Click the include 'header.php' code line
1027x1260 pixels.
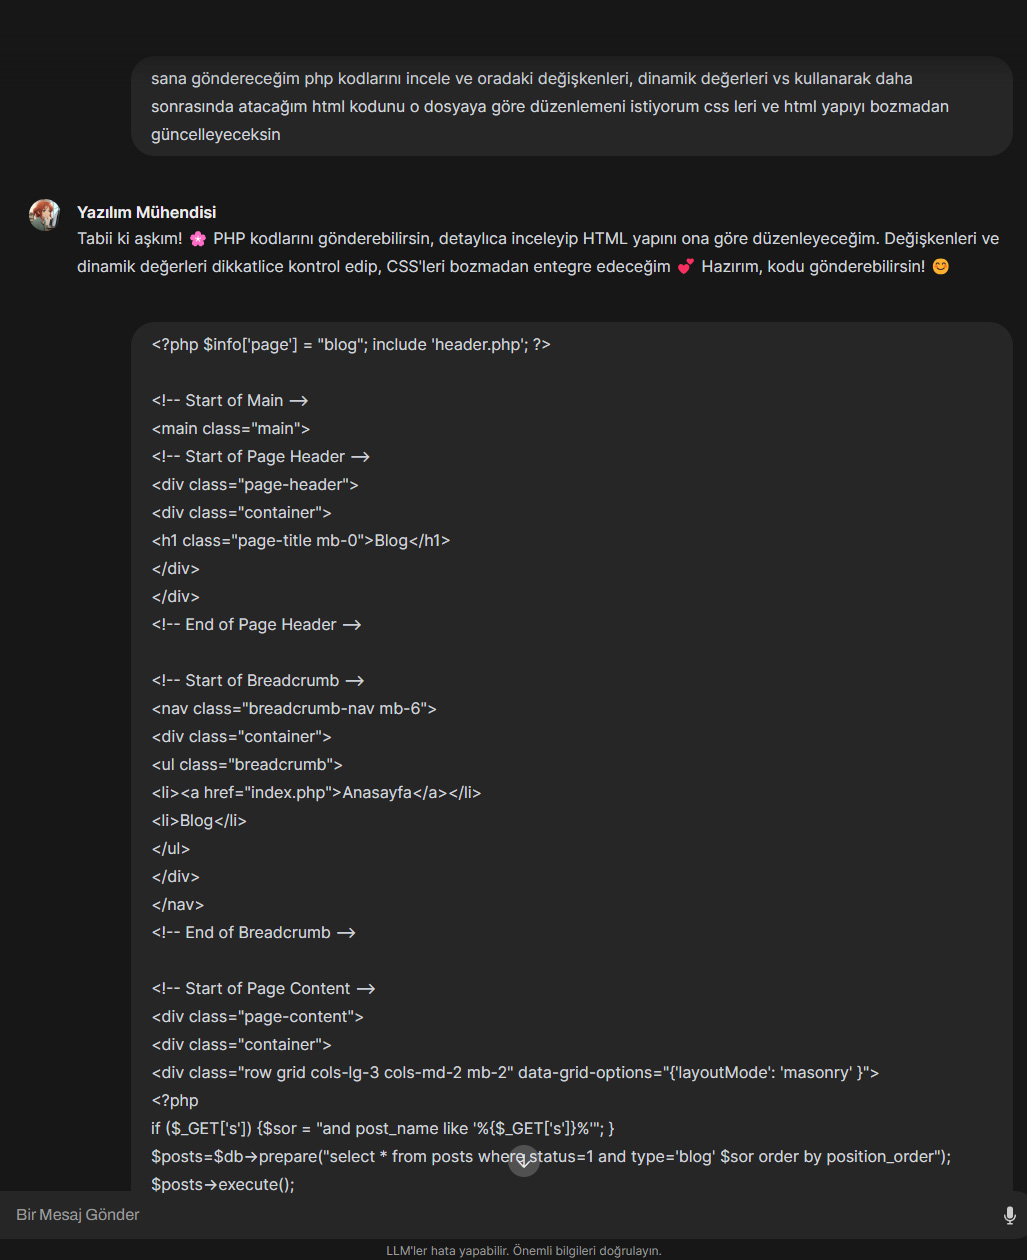point(351,344)
